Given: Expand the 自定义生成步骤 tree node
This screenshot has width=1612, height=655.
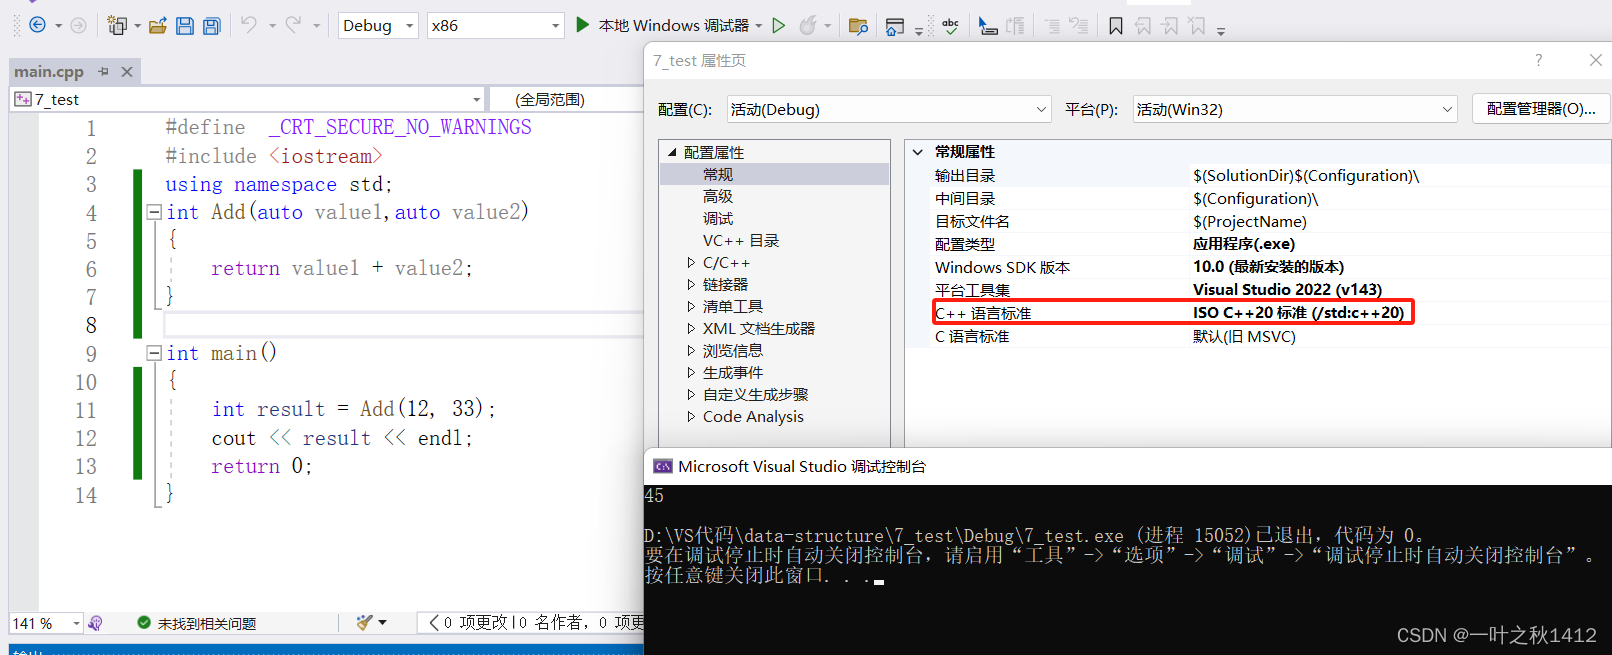Looking at the screenshot, I should coord(691,394).
